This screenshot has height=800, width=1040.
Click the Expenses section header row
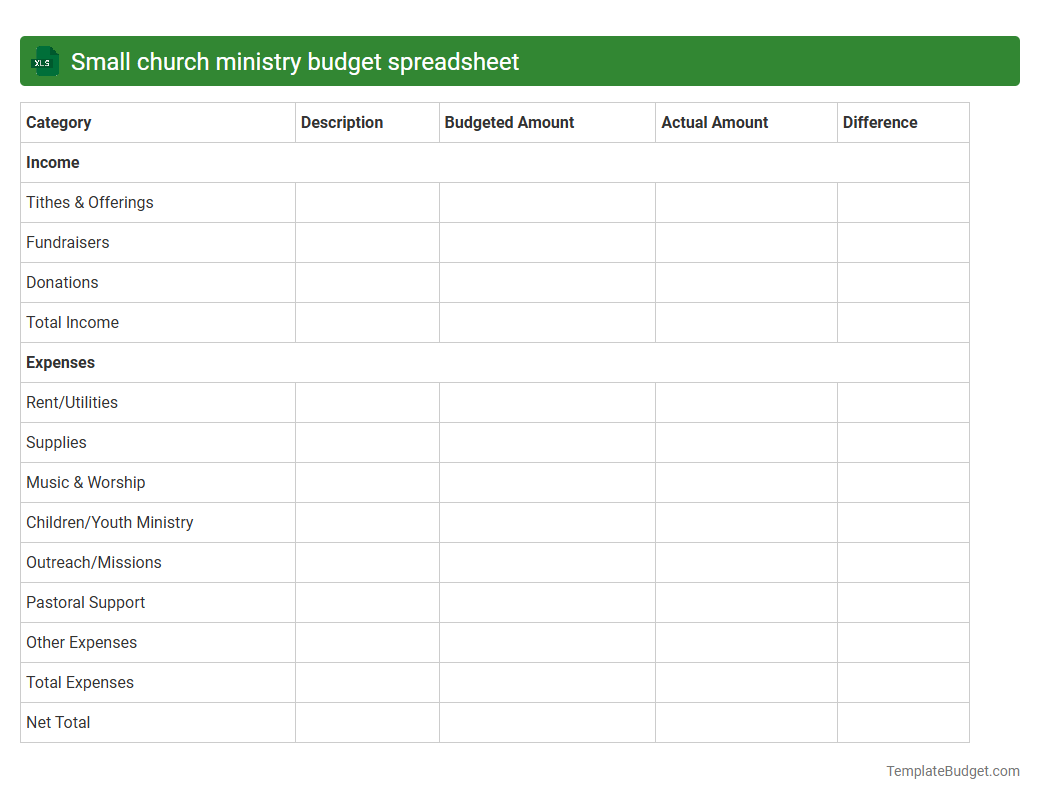pyautogui.click(x=60, y=362)
